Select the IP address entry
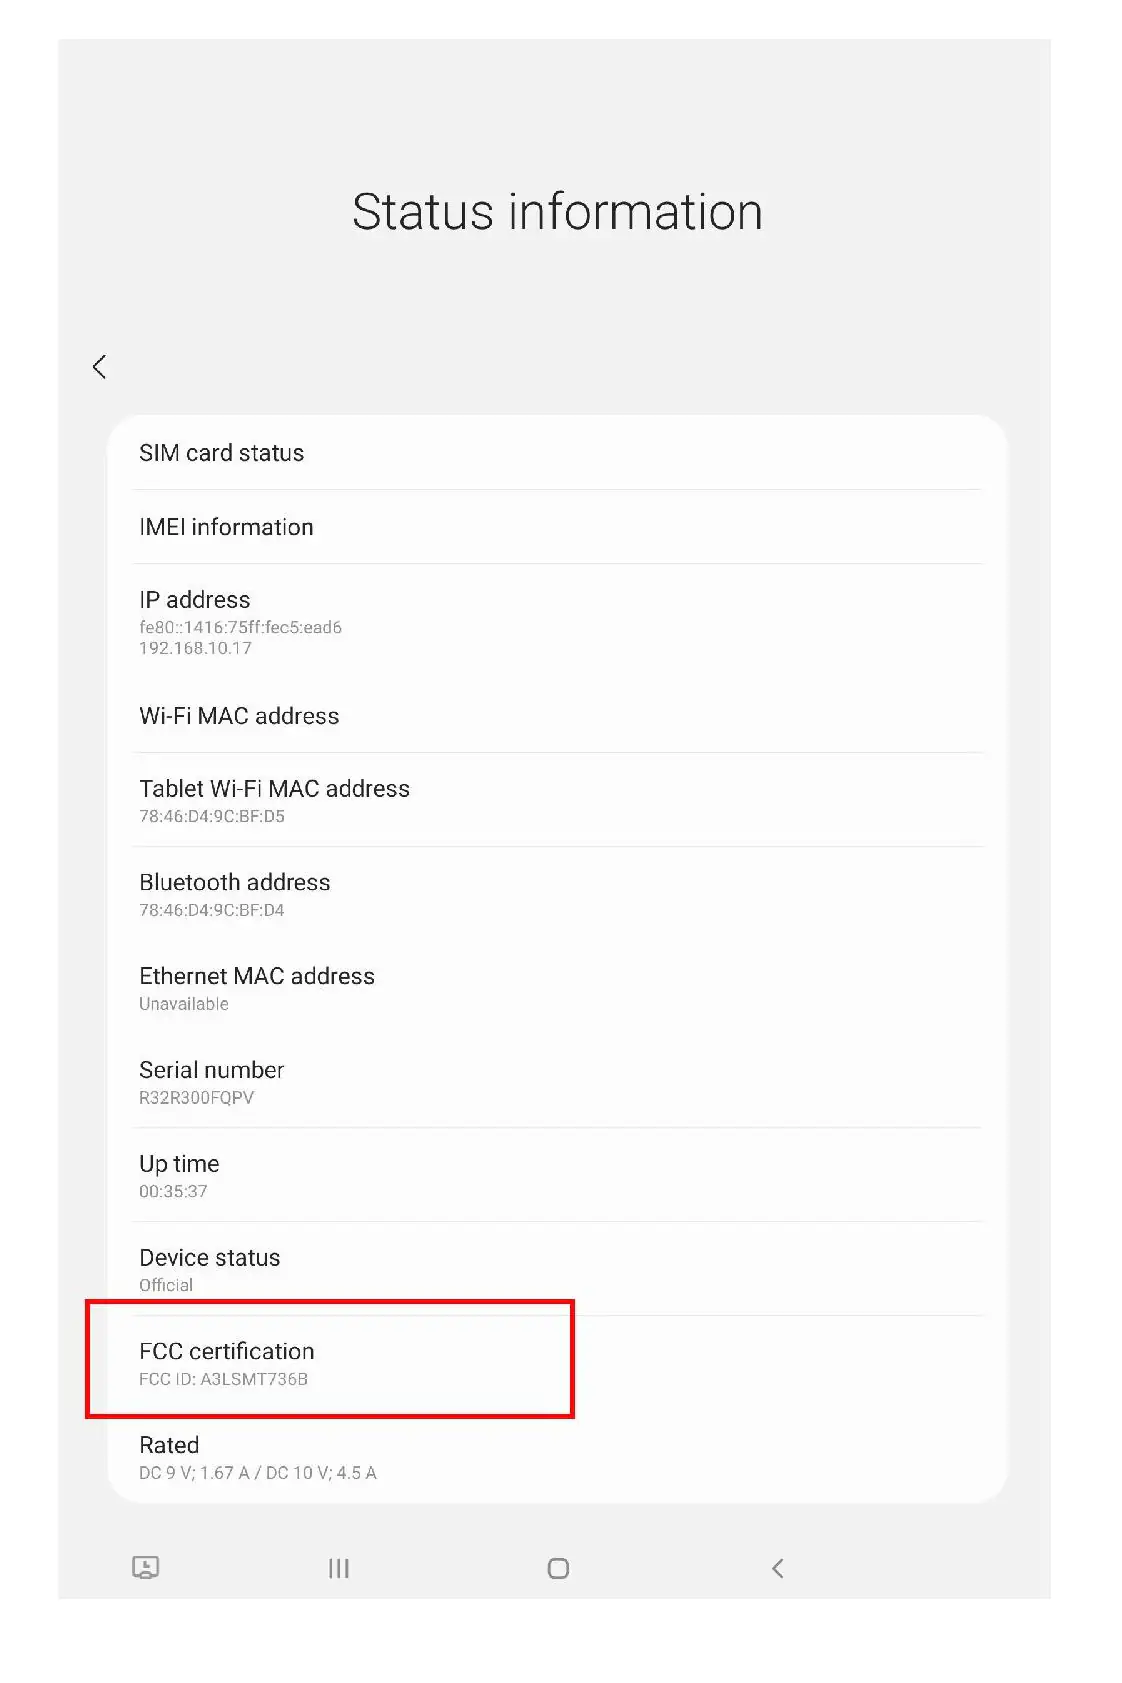Viewport: 1122px width, 1683px height. point(557,622)
